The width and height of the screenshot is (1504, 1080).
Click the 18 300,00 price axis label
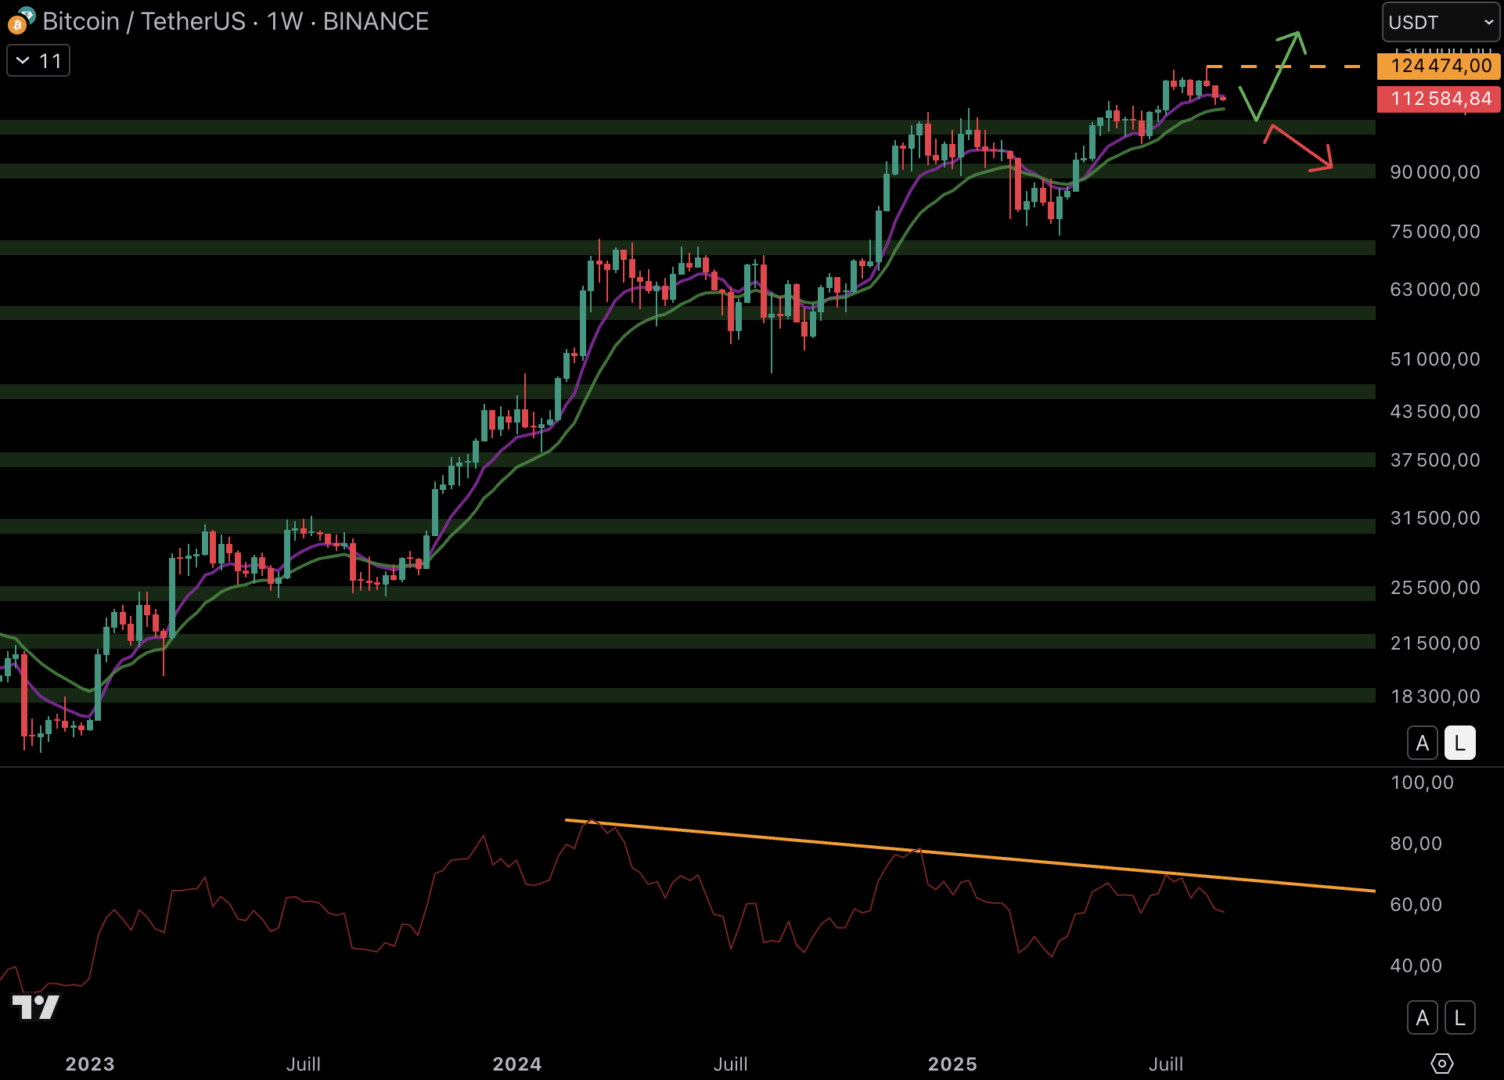pos(1435,696)
